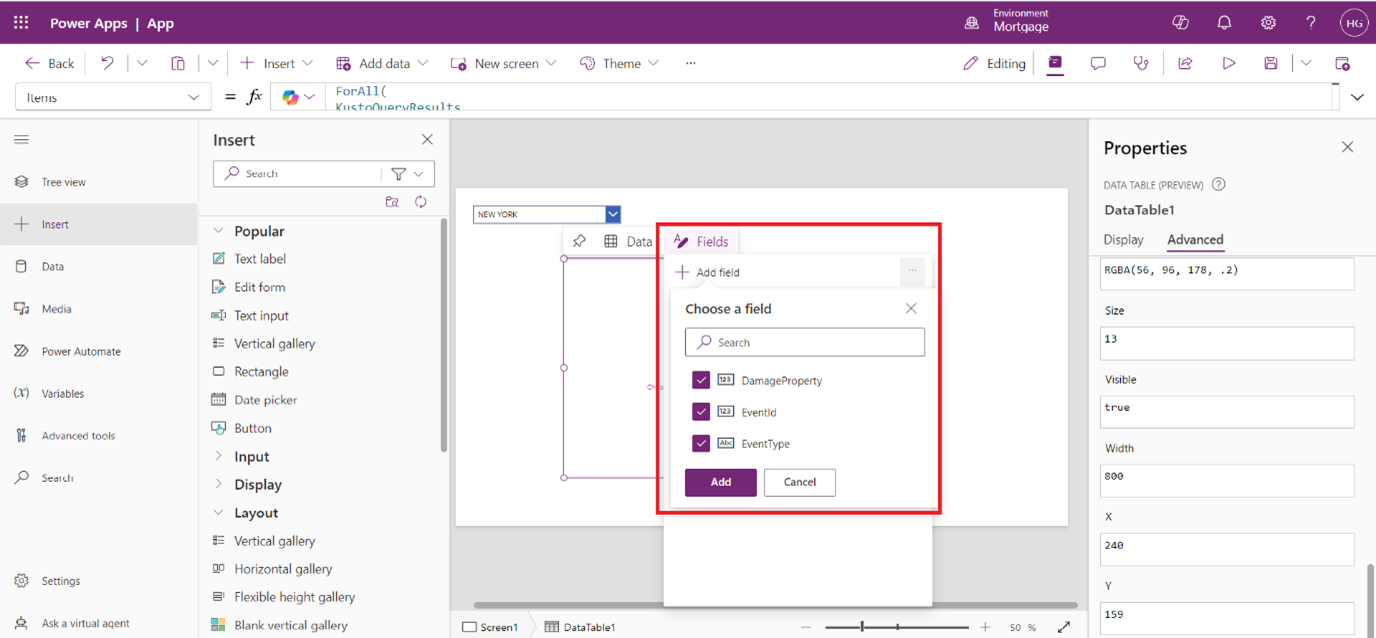This screenshot has height=638, width=1376.
Task: Click the Save icon in toolbar
Action: (1270, 63)
